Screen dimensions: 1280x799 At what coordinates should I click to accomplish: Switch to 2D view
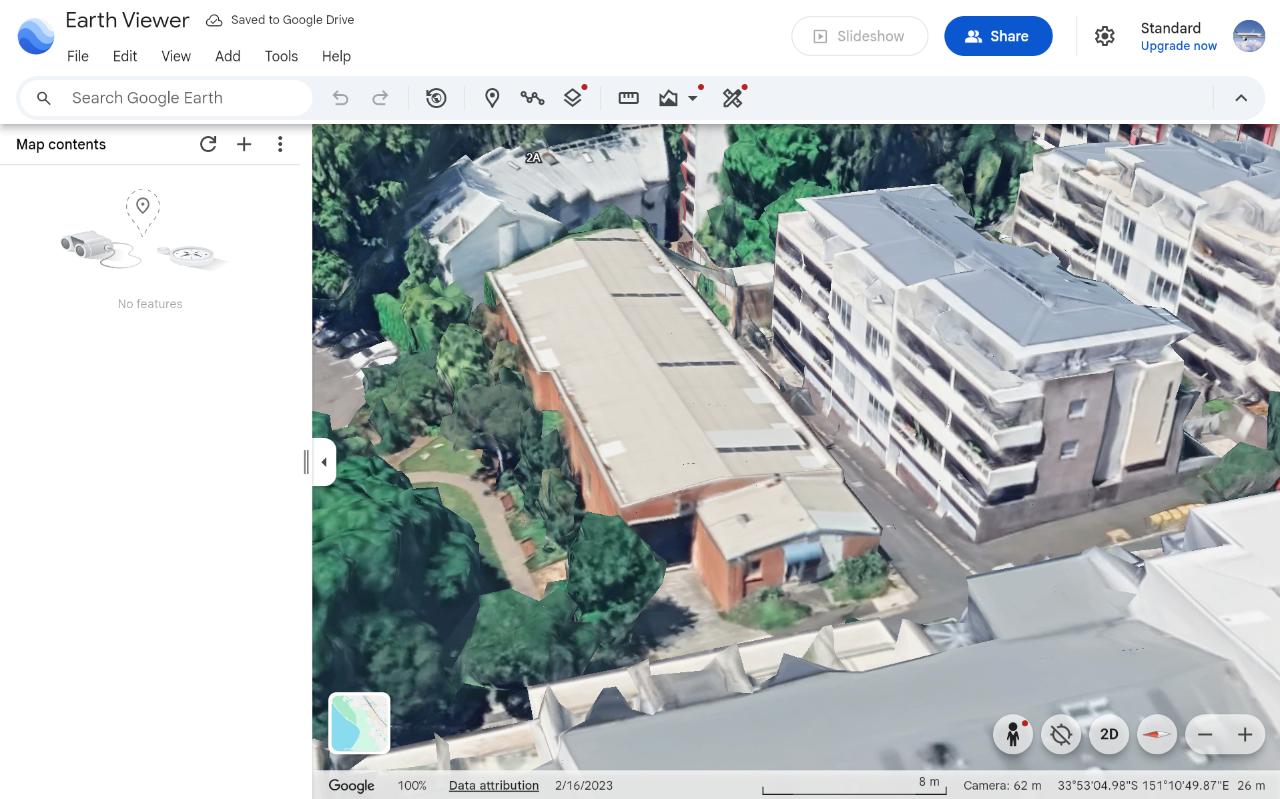(x=1109, y=735)
